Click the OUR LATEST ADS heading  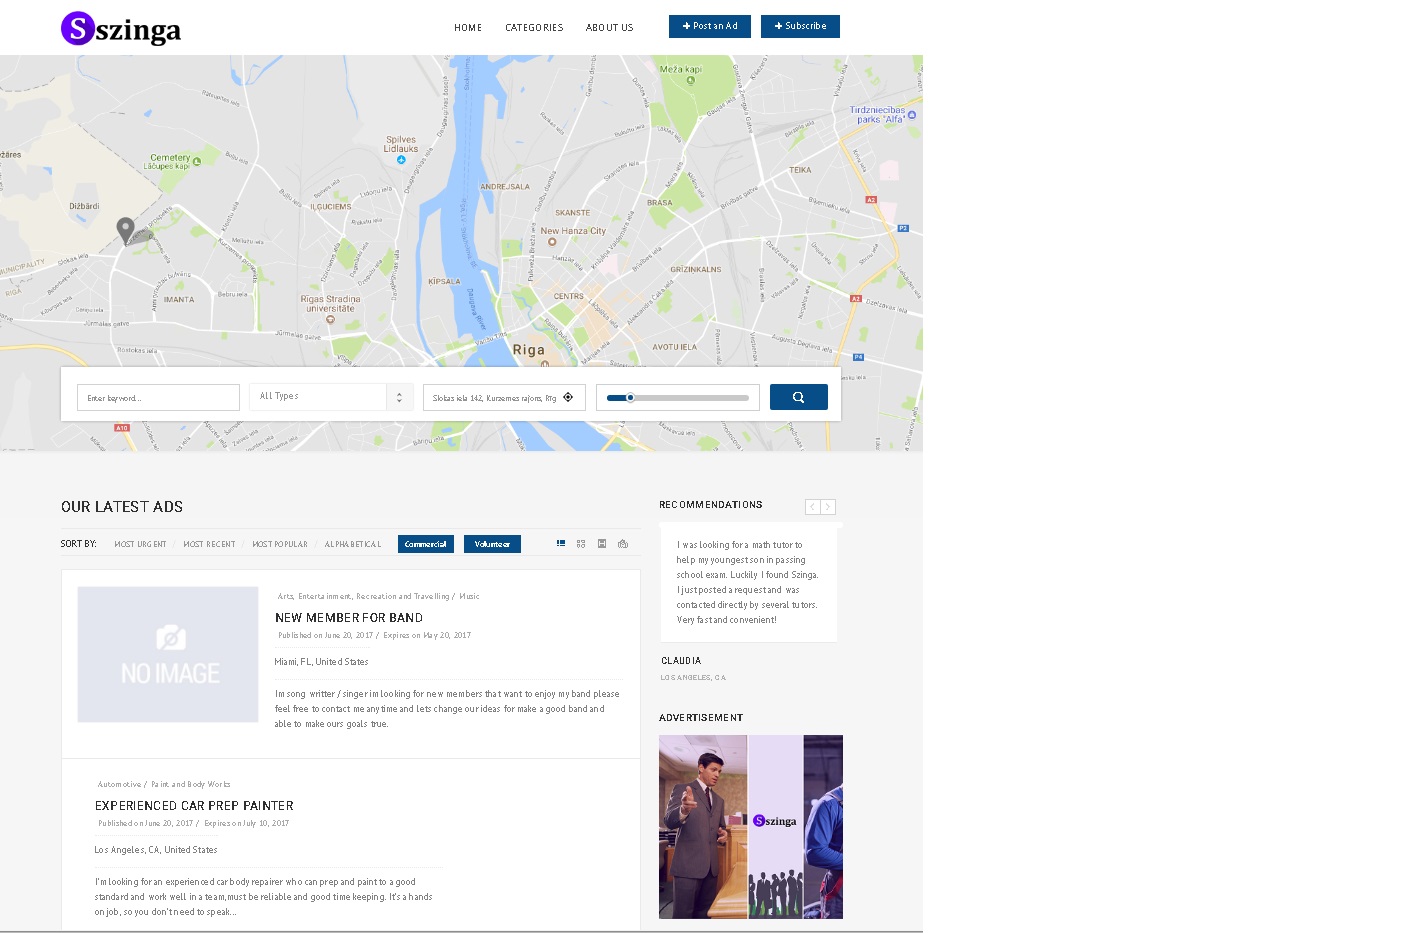[122, 507]
